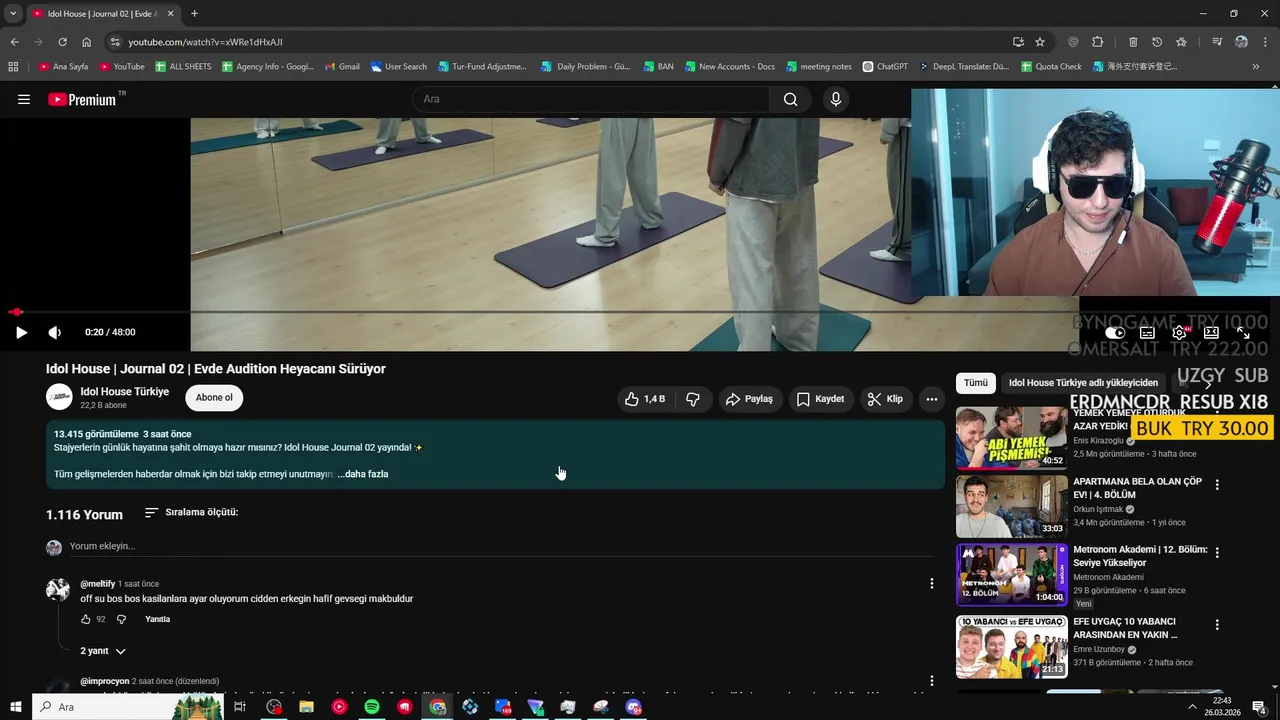Open Idol House Türkiye channel avatar
This screenshot has width=1280, height=720.
59,397
